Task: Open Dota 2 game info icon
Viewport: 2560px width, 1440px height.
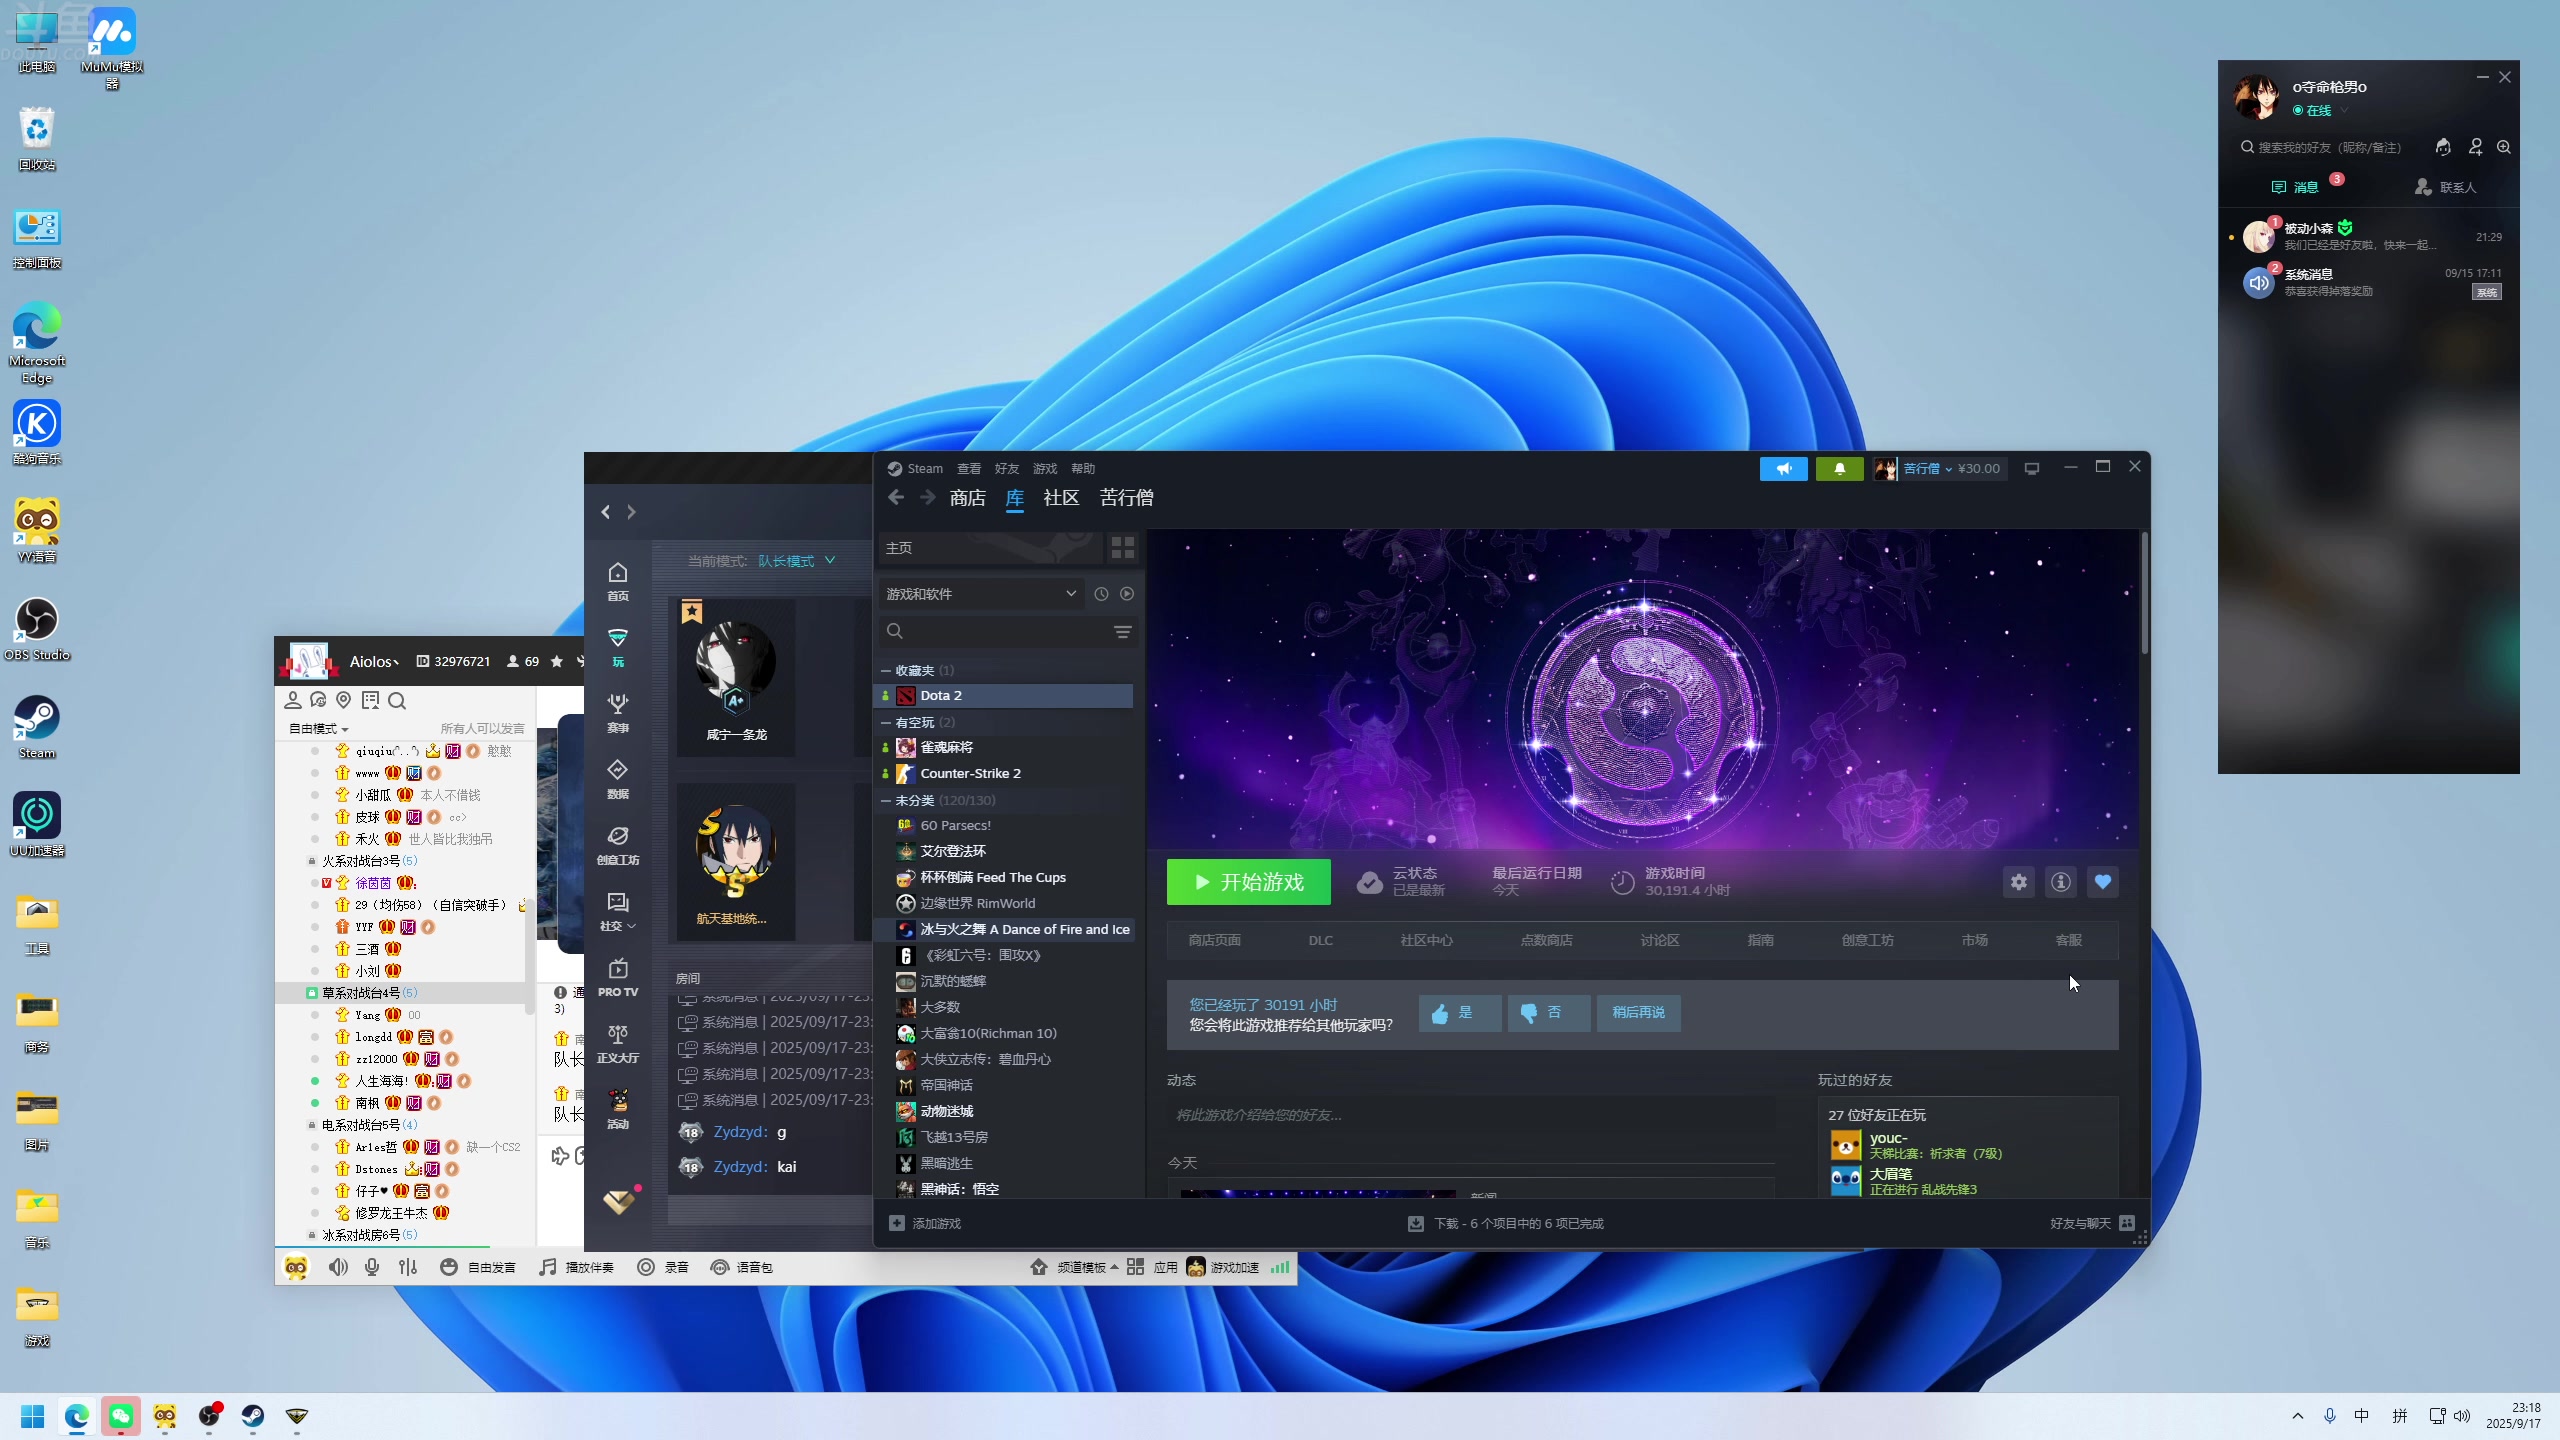Action: 2061,882
